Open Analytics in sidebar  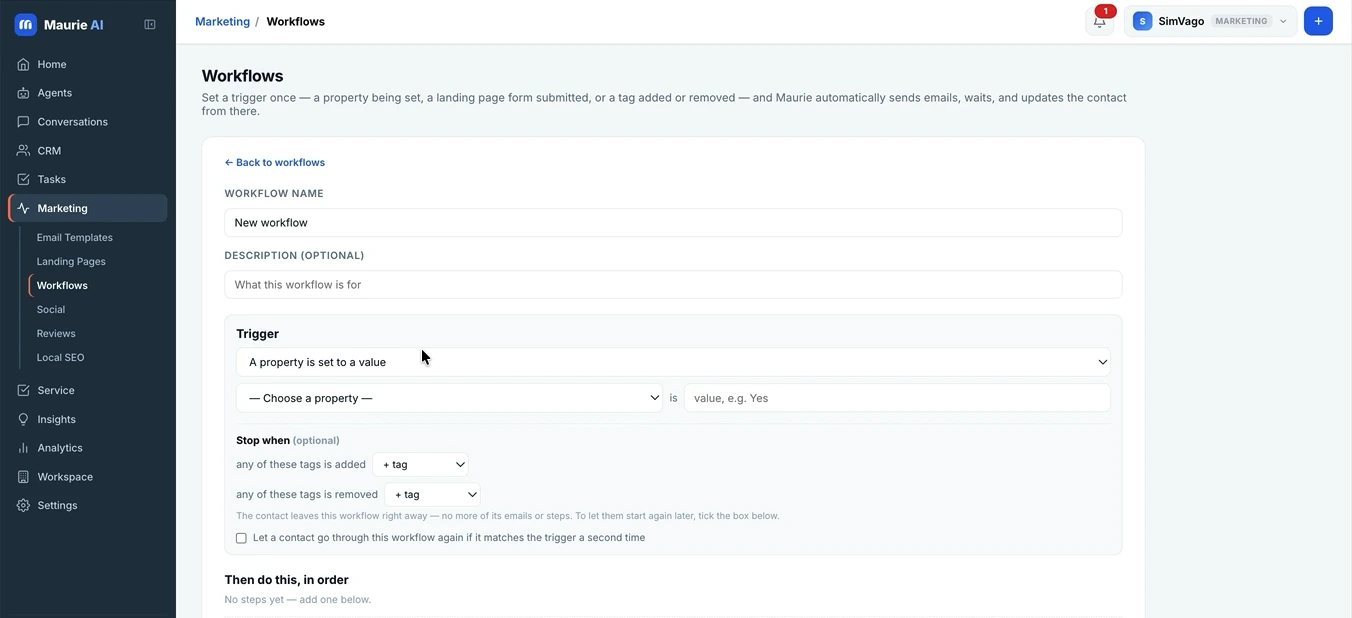pyautogui.click(x=88, y=448)
